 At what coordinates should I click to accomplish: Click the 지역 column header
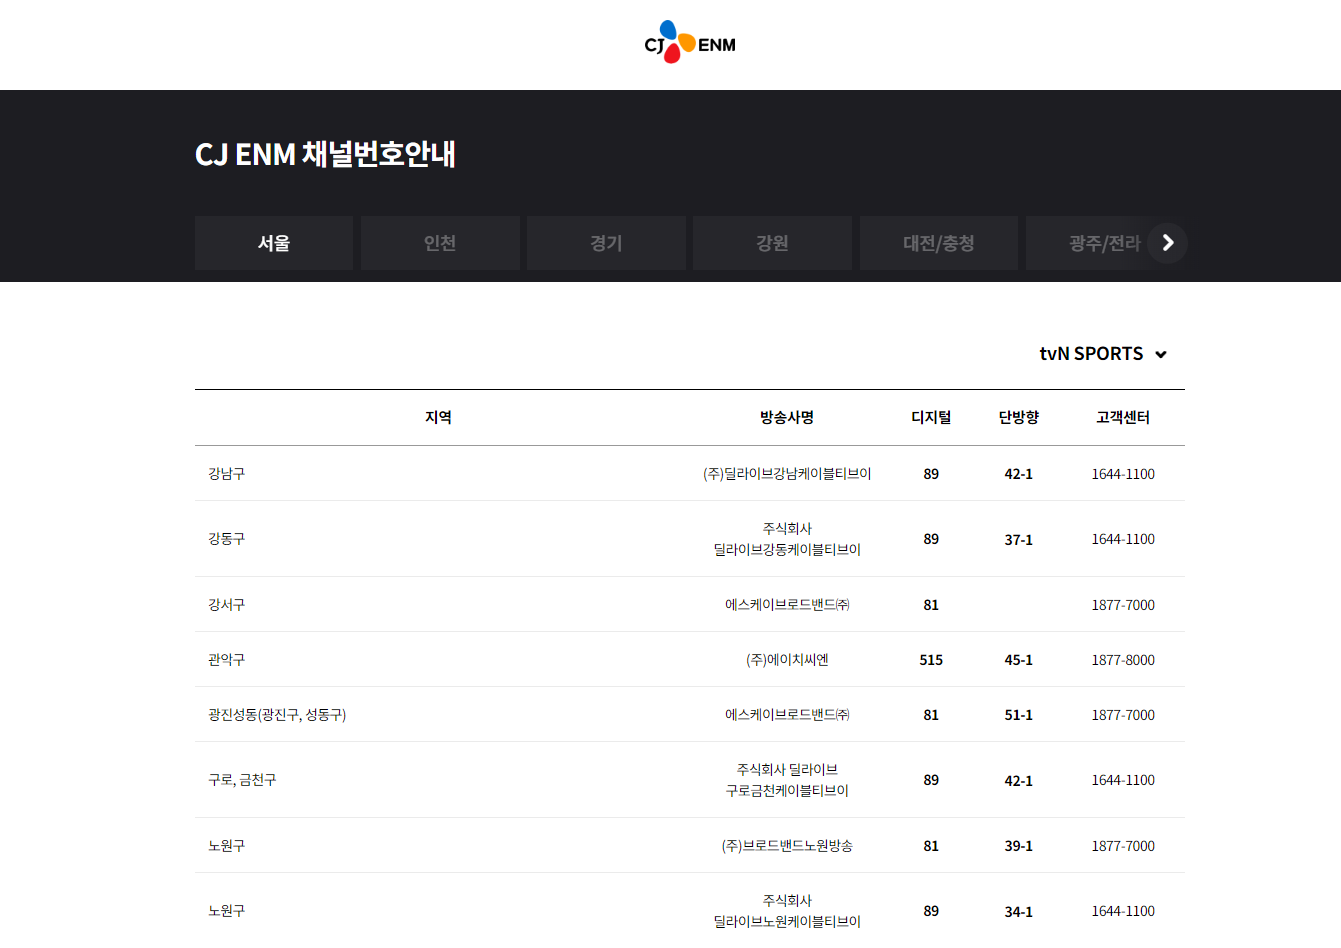coord(438,417)
